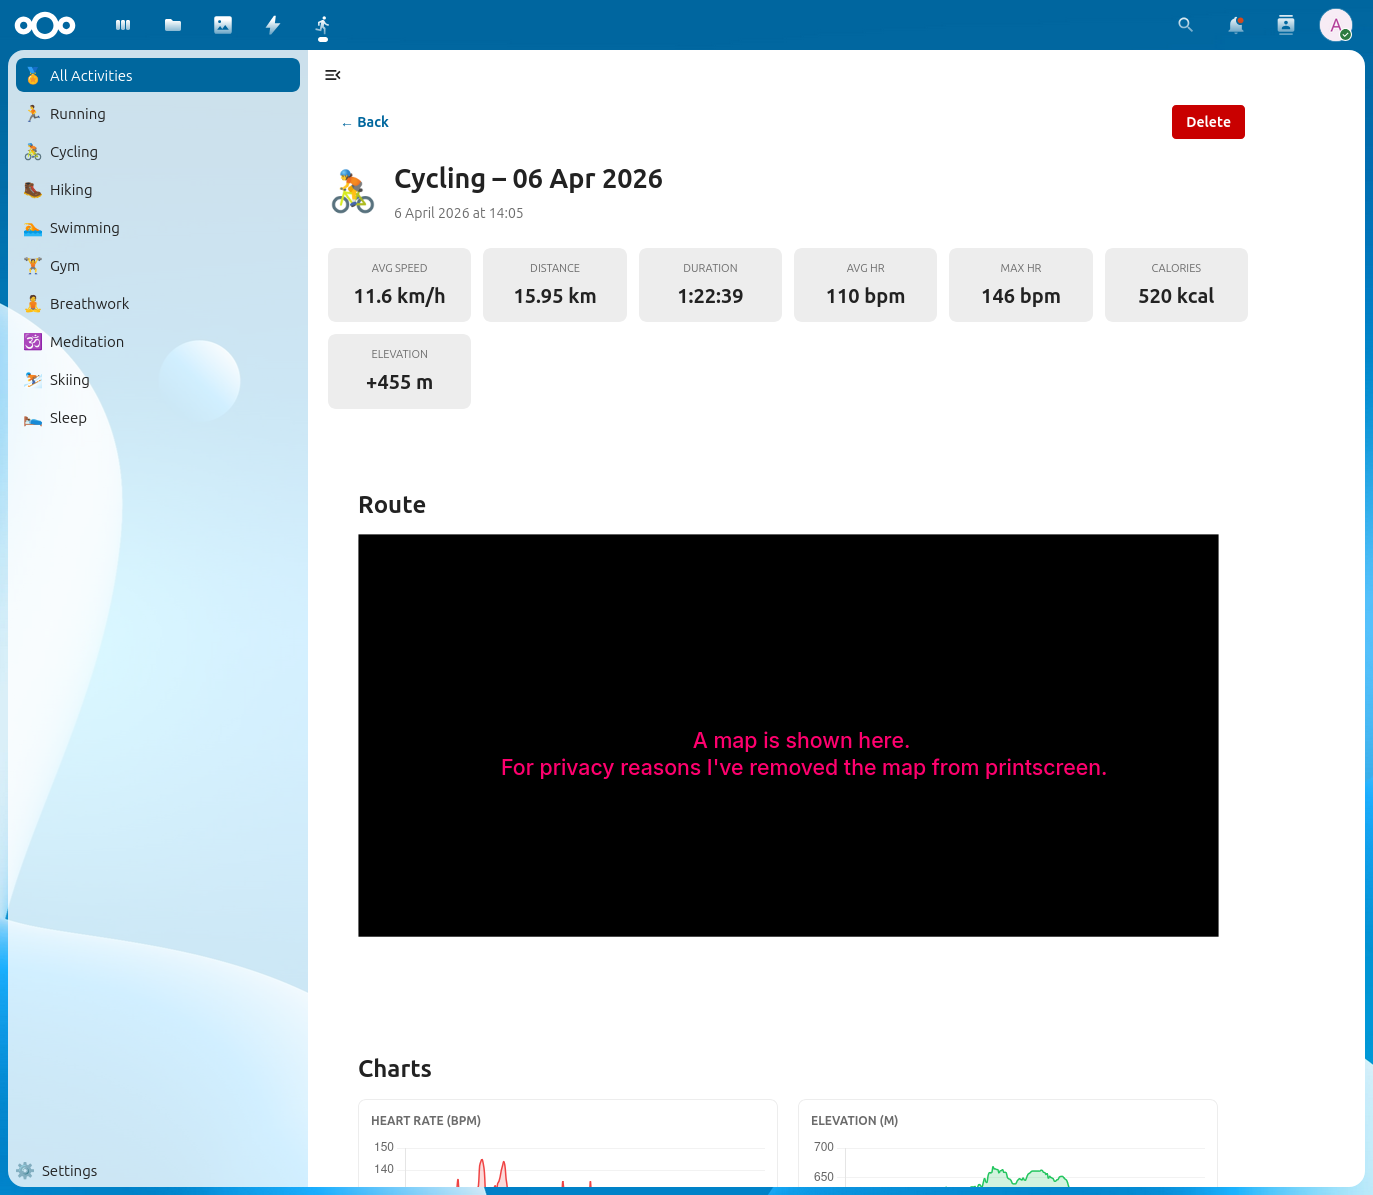The height and width of the screenshot is (1195, 1373).
Task: Open the Contacts menu
Action: (1285, 25)
